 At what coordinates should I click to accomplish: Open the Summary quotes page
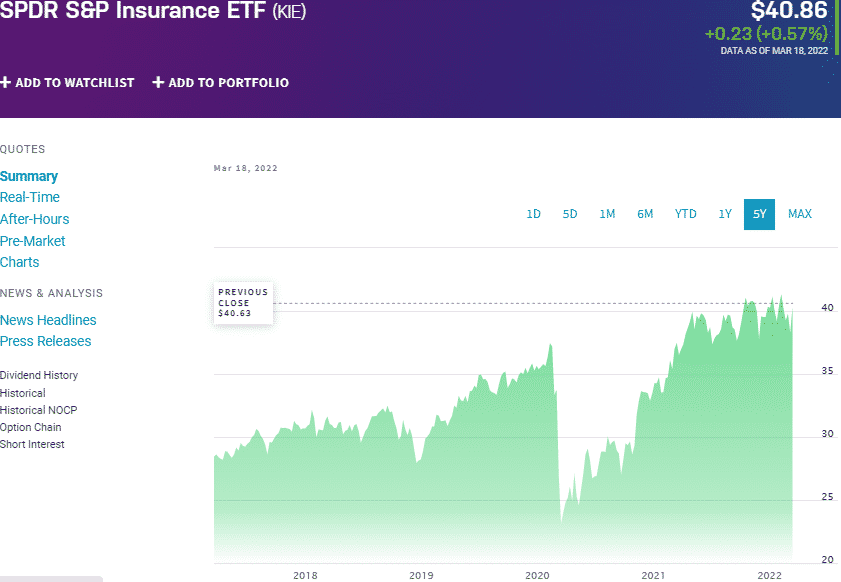29,176
